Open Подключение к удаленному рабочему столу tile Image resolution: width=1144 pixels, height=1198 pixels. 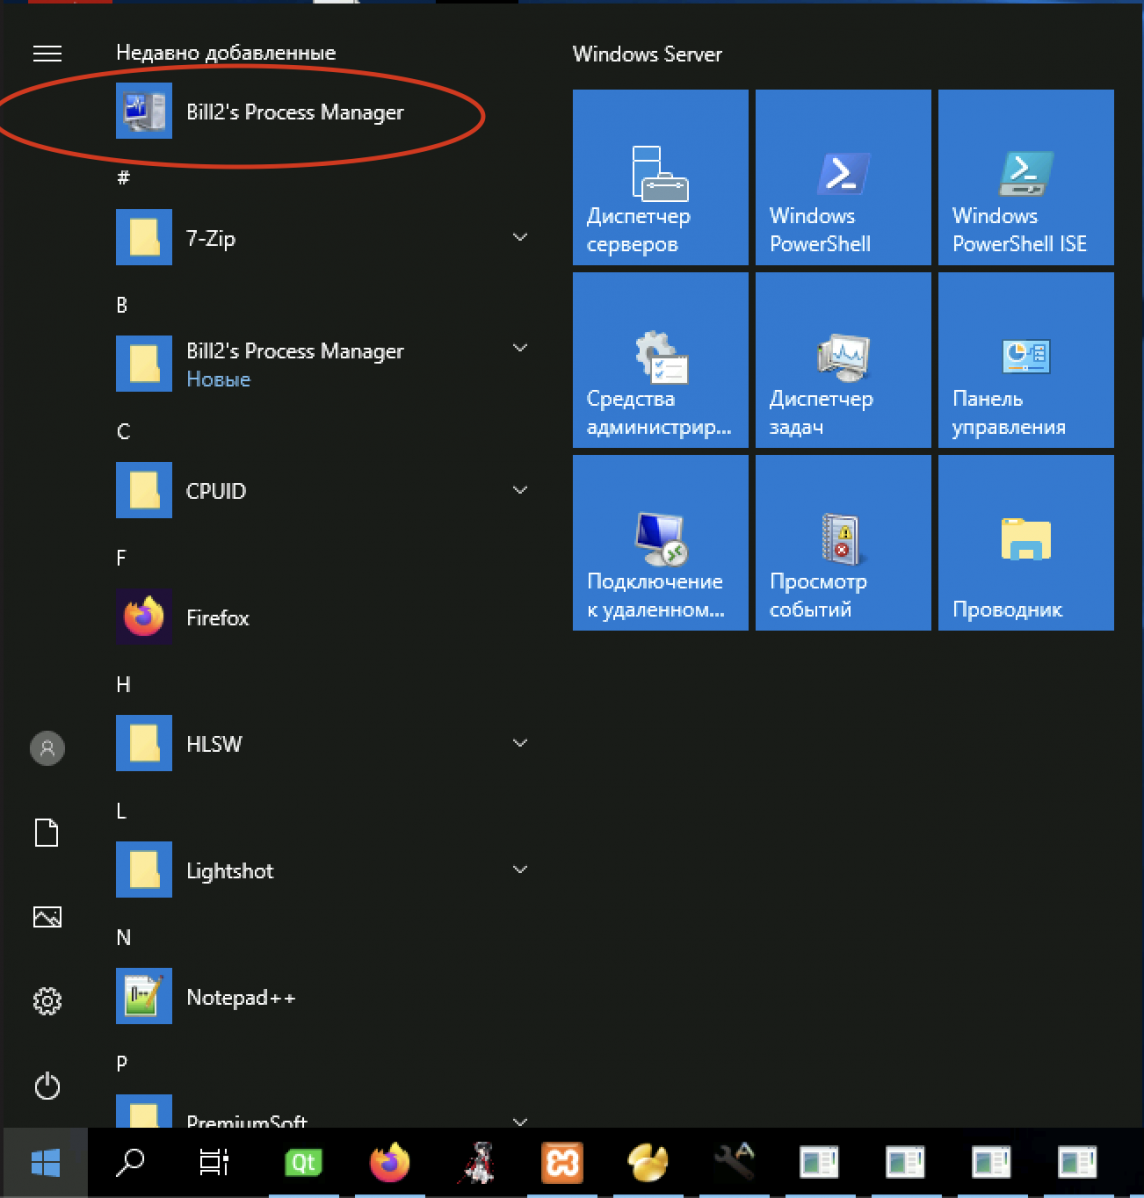[660, 543]
